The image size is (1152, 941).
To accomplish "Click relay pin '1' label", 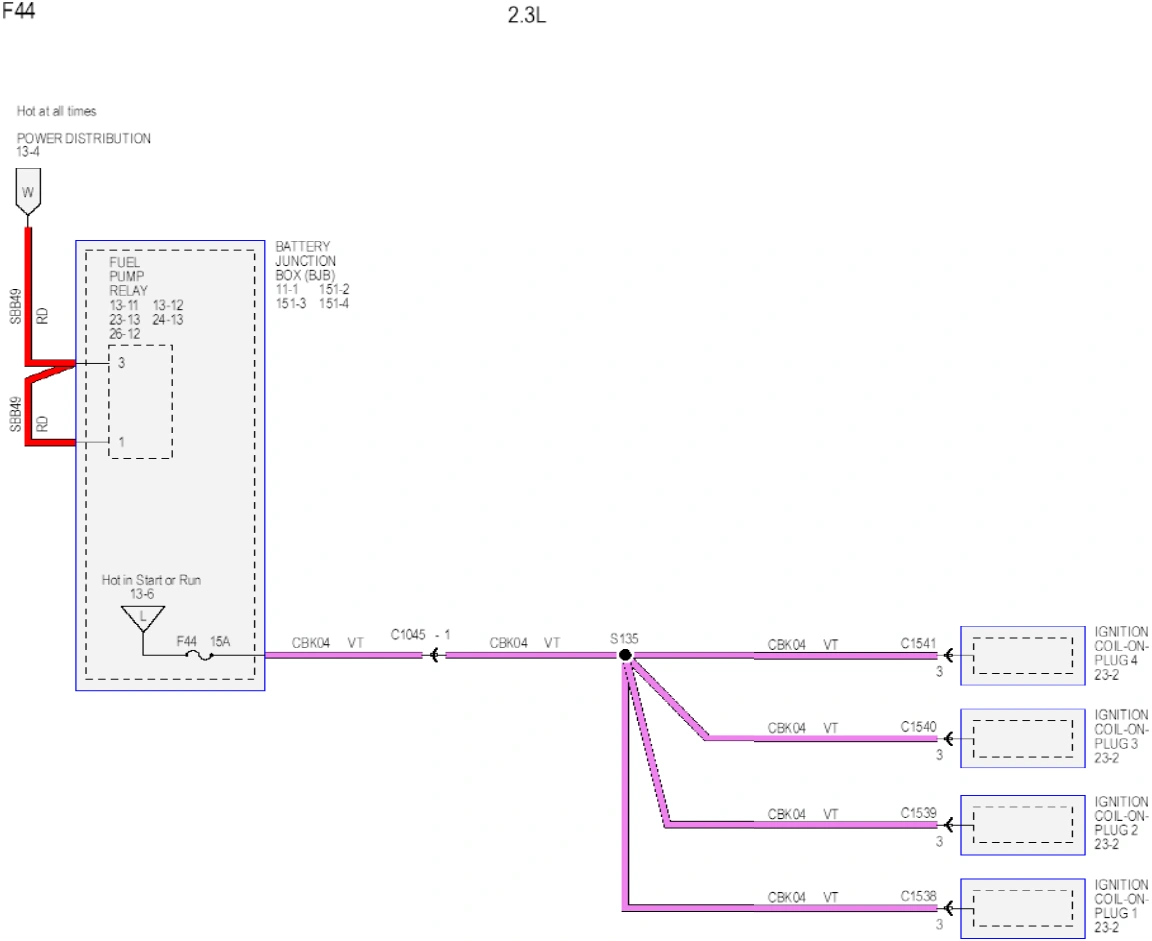I will (121, 441).
